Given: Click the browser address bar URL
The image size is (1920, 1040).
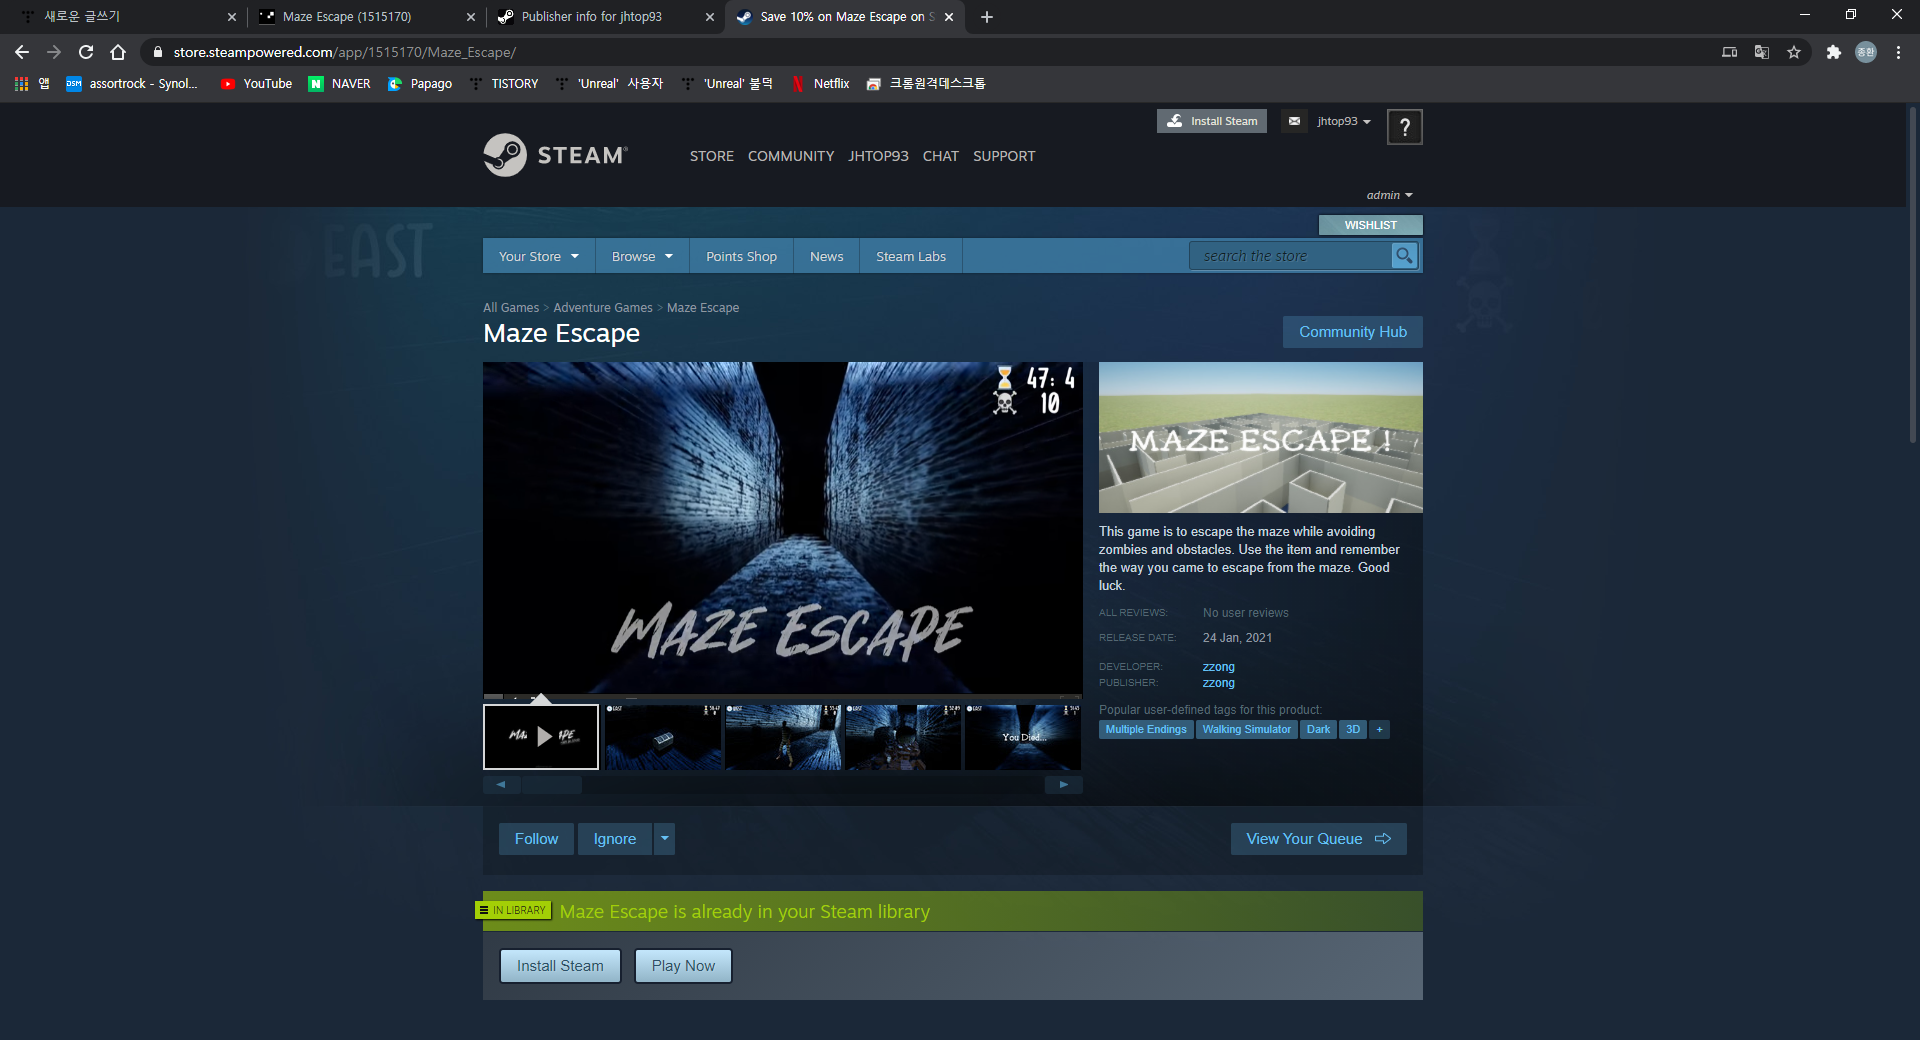Looking at the screenshot, I should 345,52.
